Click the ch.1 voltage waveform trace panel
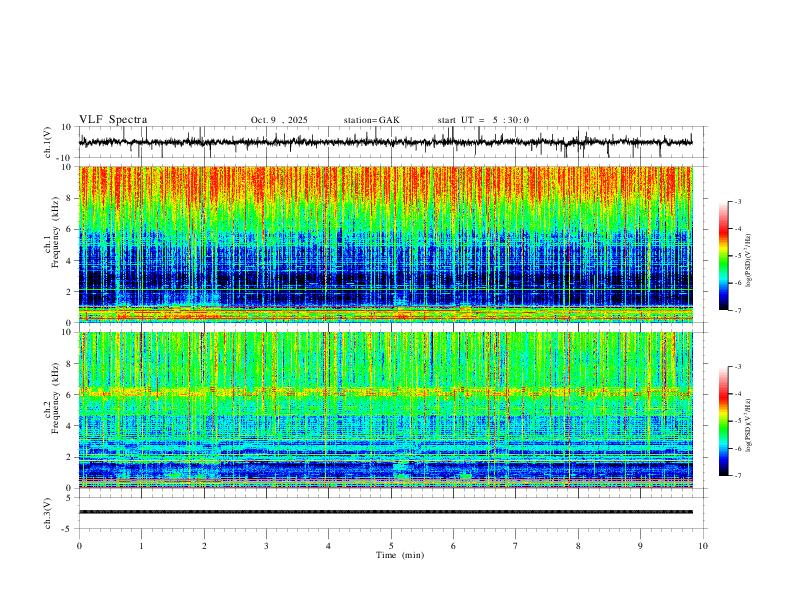The height and width of the screenshot is (612, 792). pos(391,142)
